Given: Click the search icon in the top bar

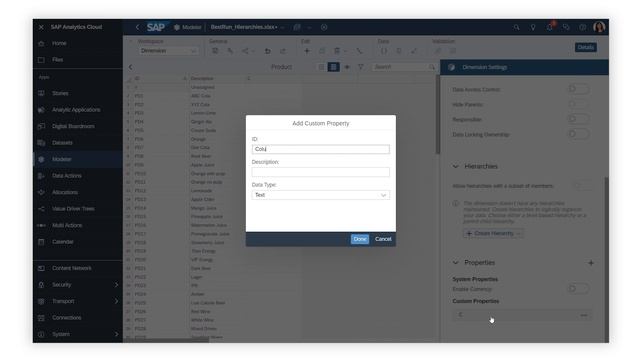Looking at the screenshot, I should coord(516,27).
